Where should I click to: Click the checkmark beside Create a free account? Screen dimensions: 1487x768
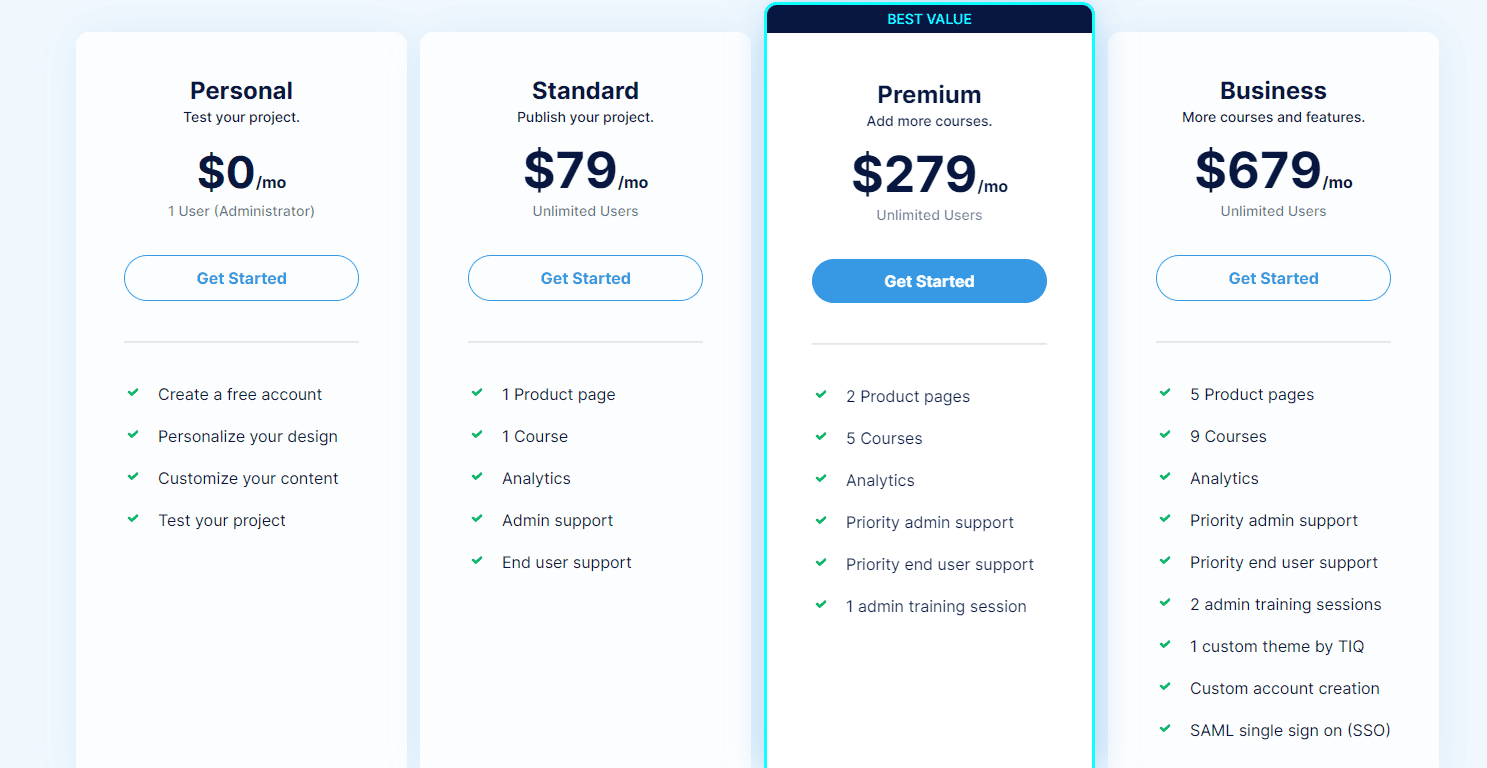(133, 394)
